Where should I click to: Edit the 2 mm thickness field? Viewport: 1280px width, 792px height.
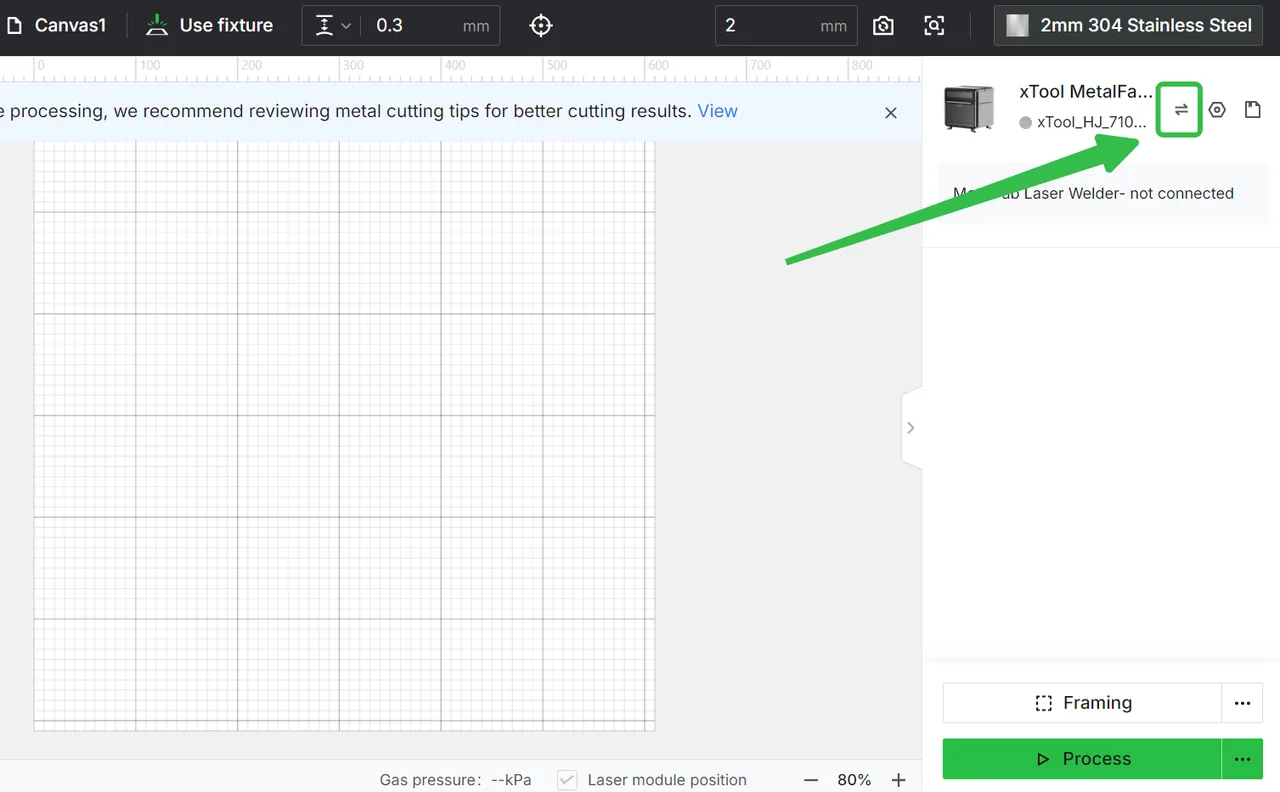tap(786, 26)
